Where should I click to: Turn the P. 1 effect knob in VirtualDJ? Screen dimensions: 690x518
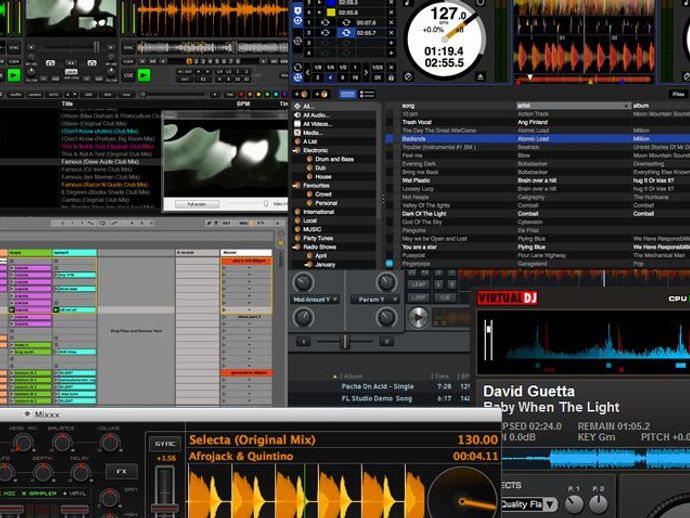coord(574,504)
